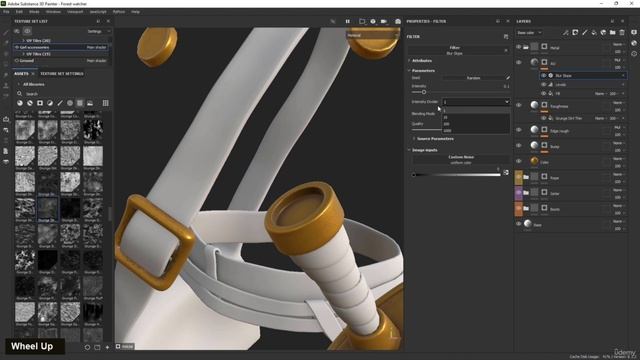640x360 pixels.
Task: Click the Custom Noise uniform color button
Action: [461, 160]
